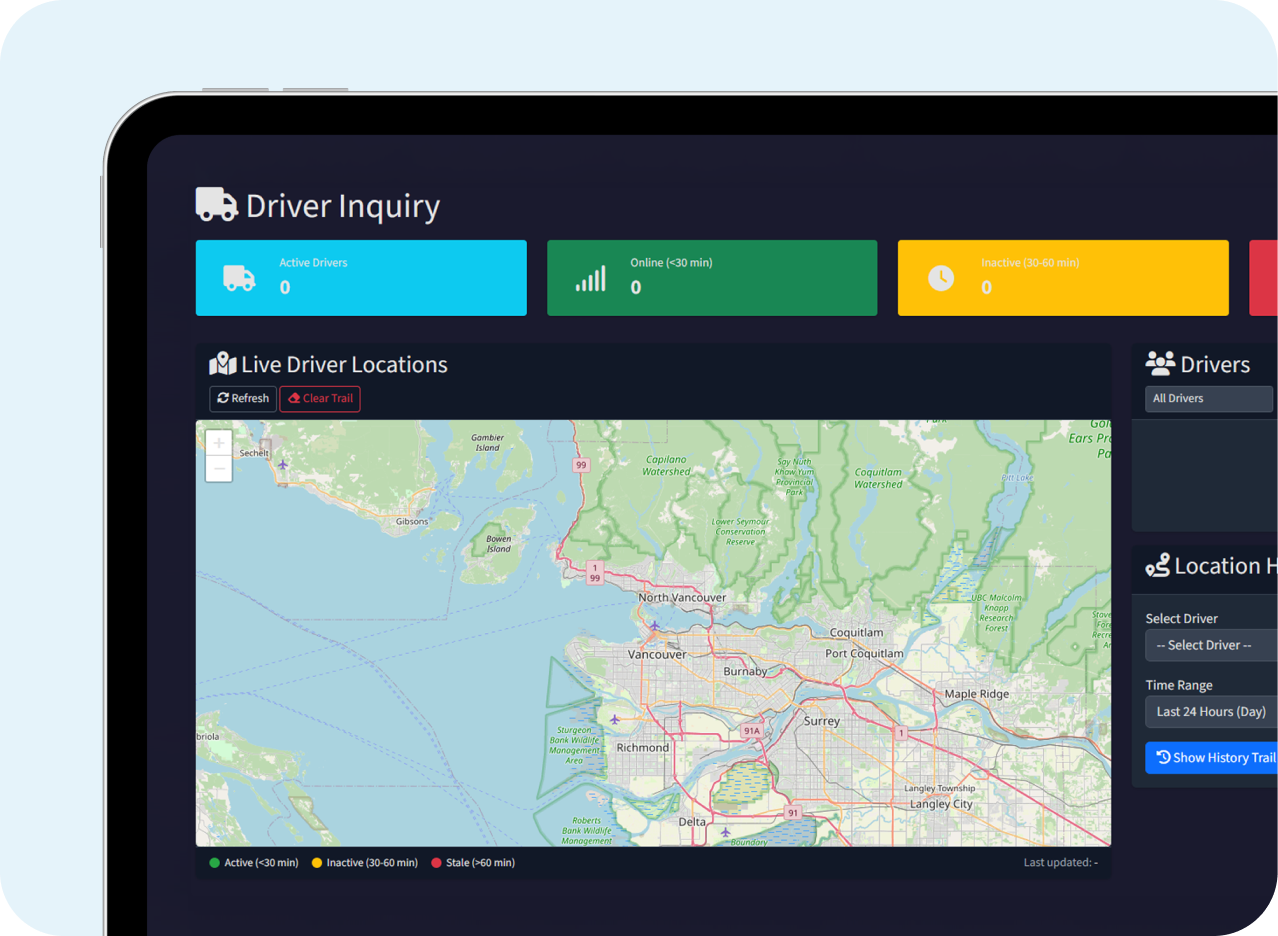Click the Inactive (30-60 min) stat card
Screen dimensions: 1278x936
1063,278
